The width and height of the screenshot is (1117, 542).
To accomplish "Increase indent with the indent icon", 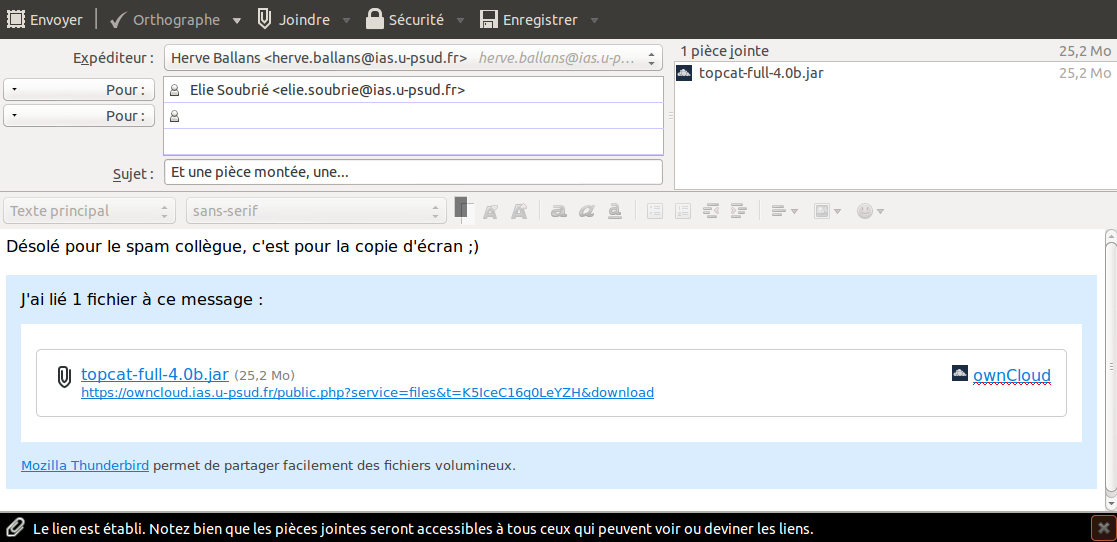I will (740, 211).
